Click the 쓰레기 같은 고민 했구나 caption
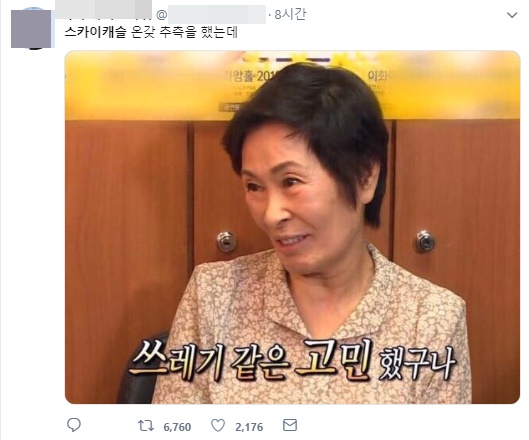Image resolution: width=529 pixels, height=440 pixels. click(292, 360)
